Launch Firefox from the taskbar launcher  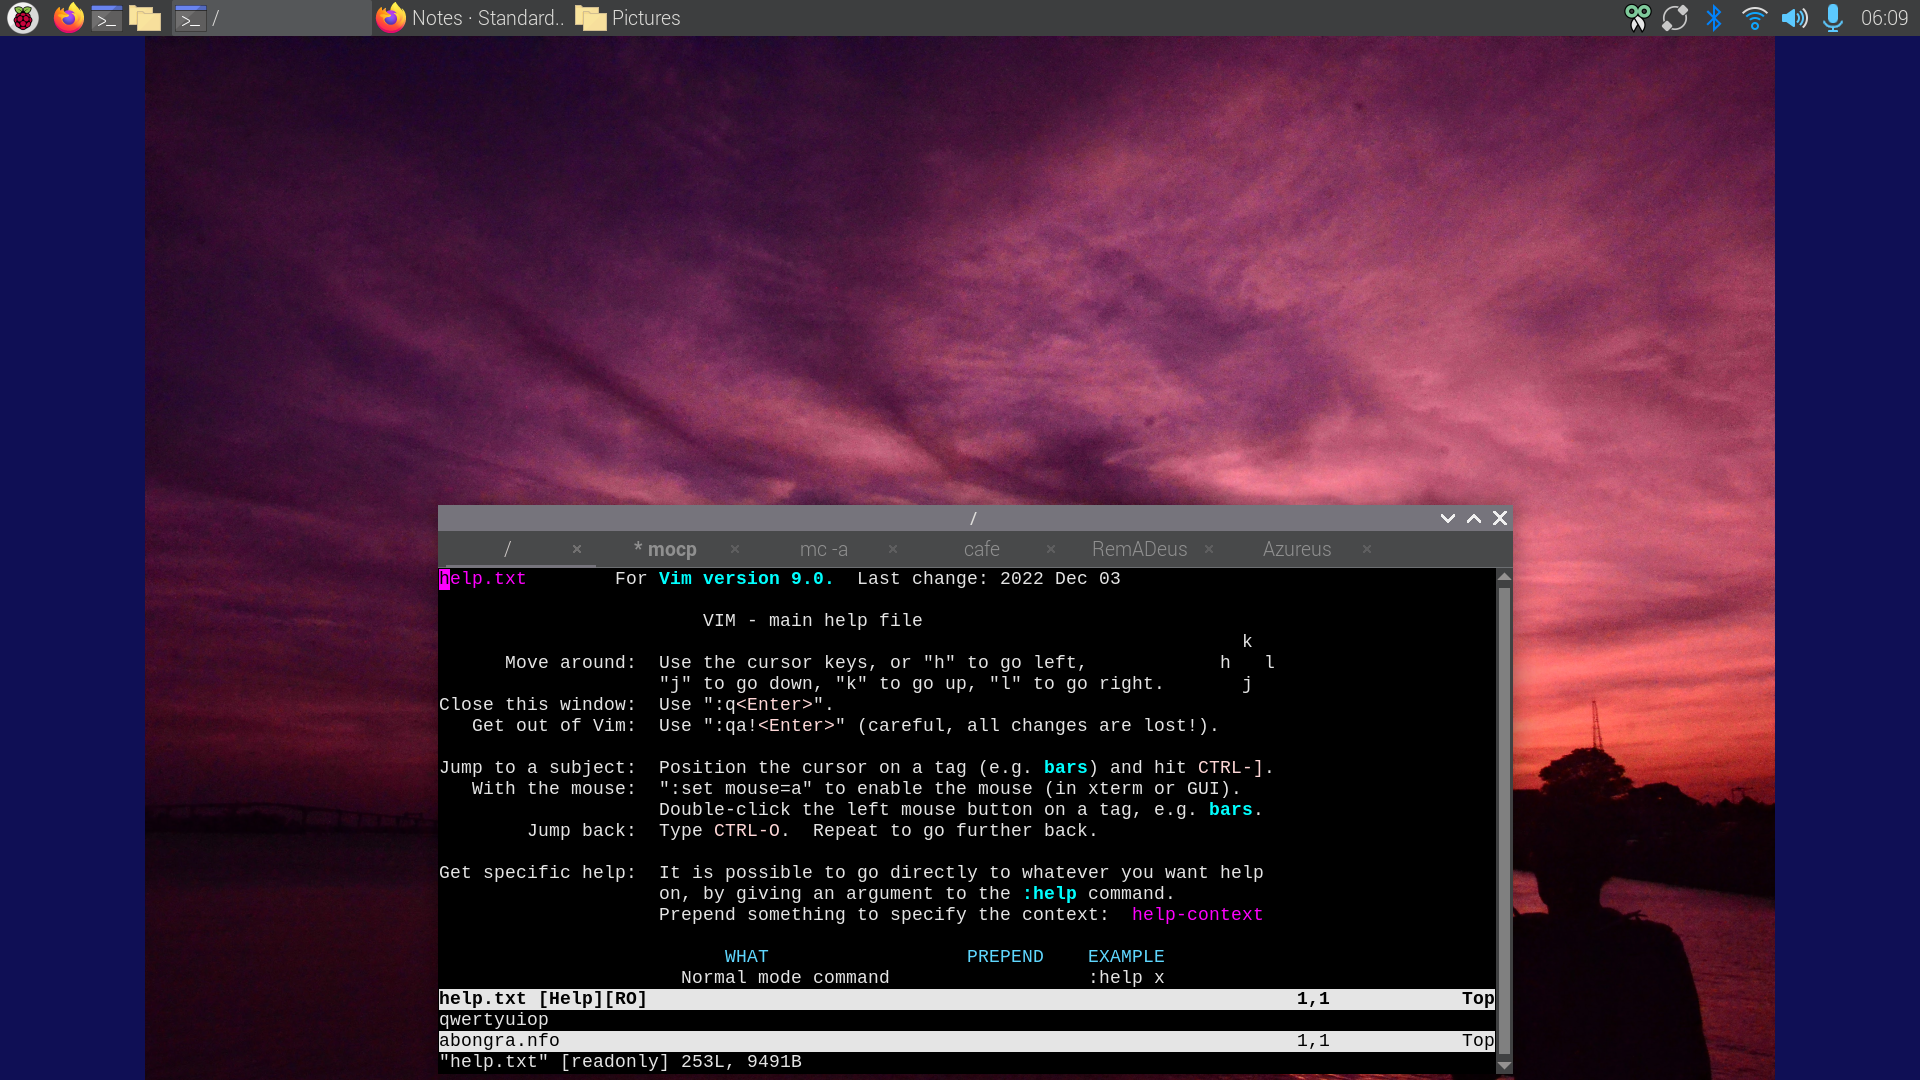(68, 18)
